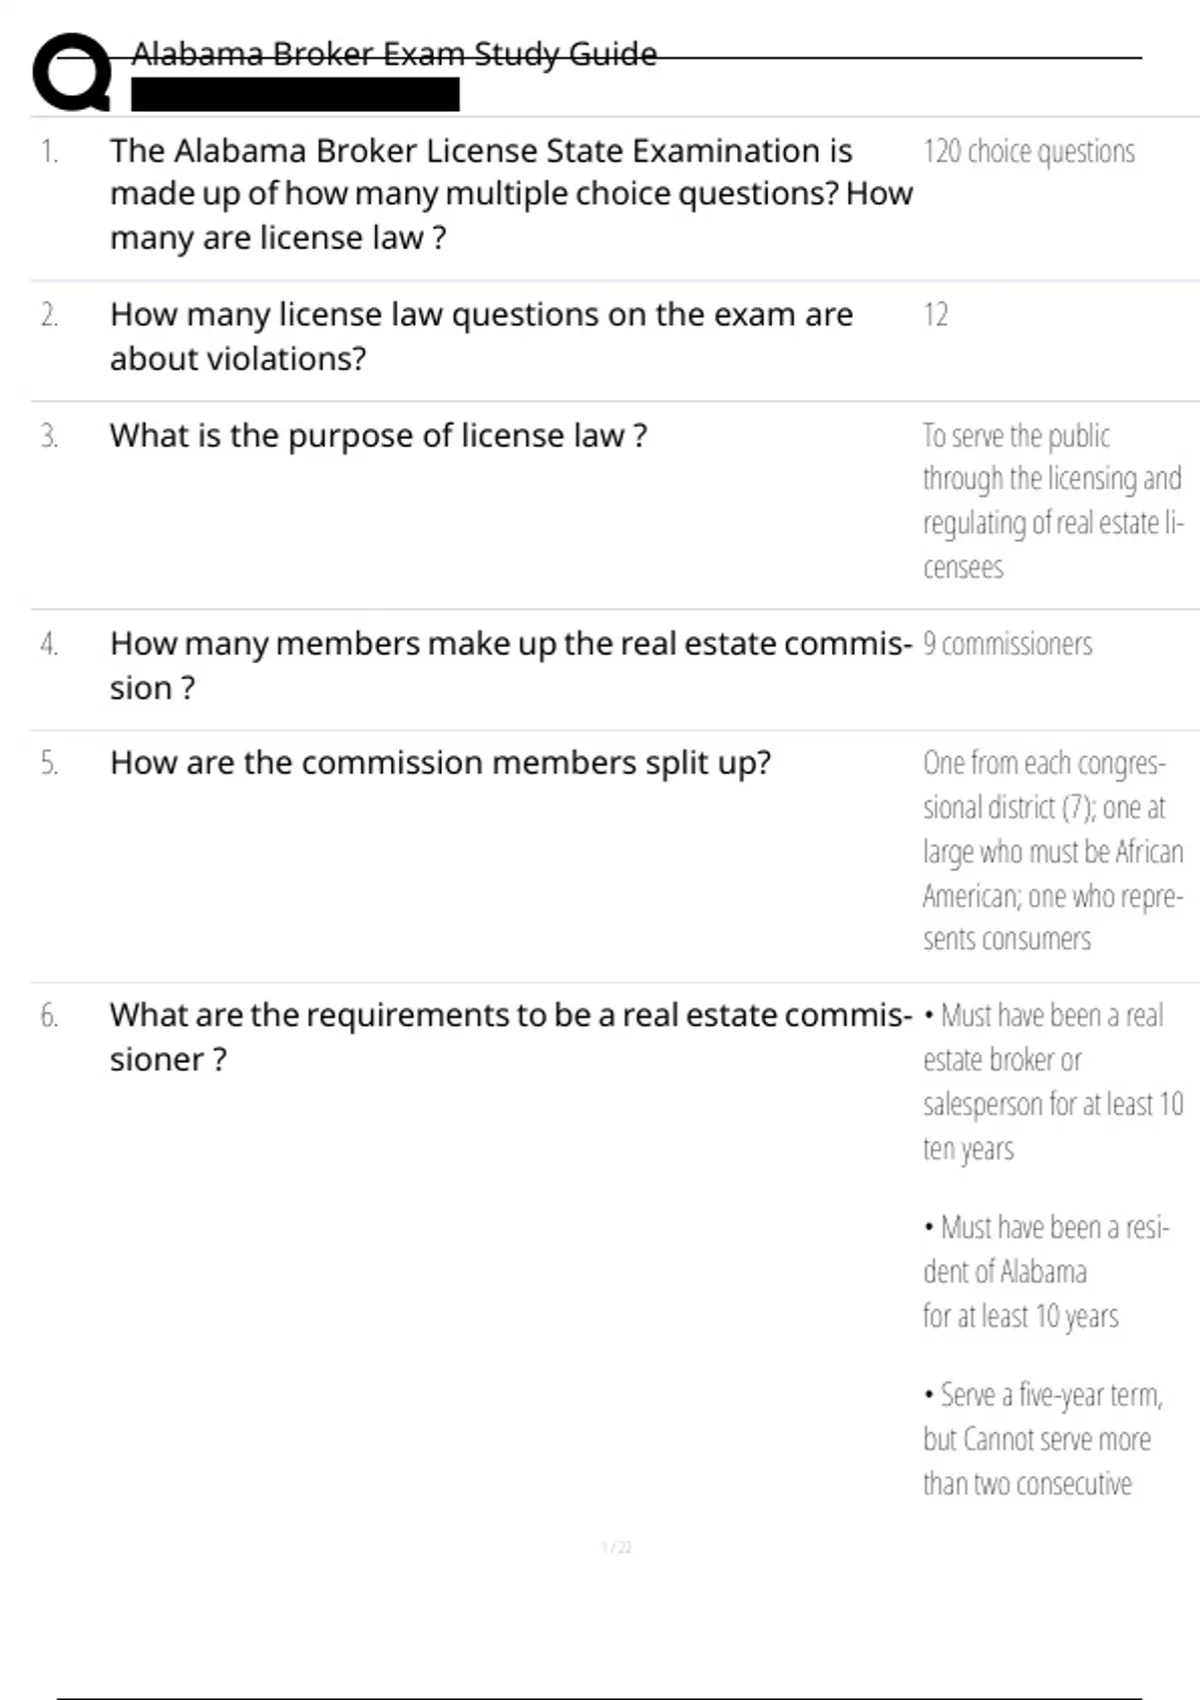Open the Alabama Broker Exam Study Guide title
Viewport: 1200px width, 1700px height.
coord(394,53)
